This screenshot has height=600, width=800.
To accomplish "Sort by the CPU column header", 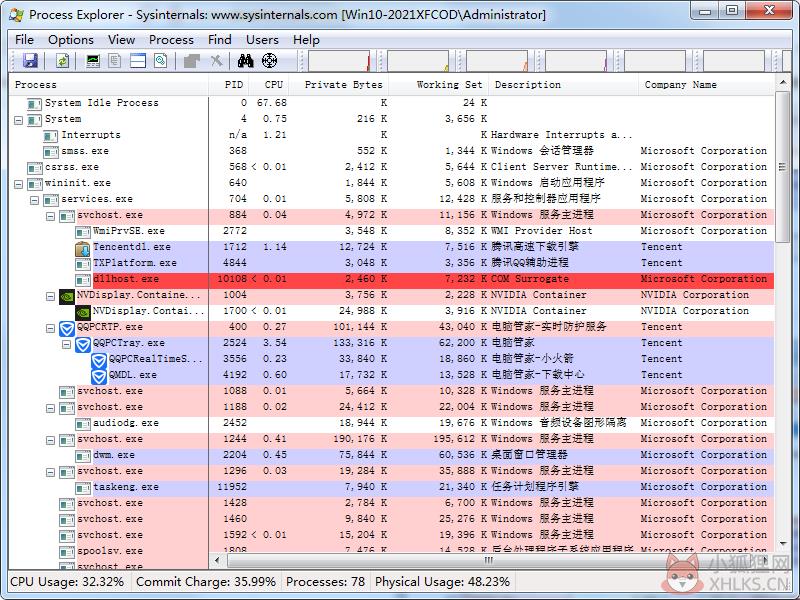I will (x=270, y=85).
